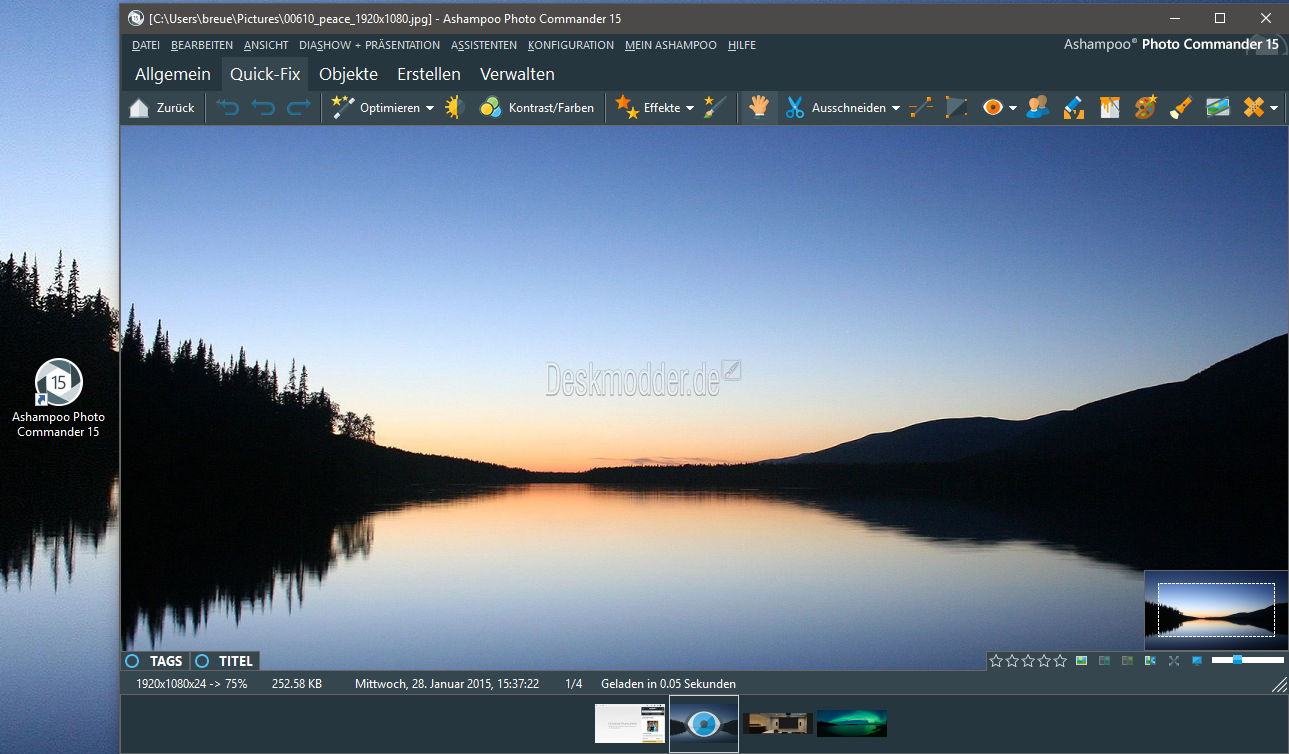Toggle the TAGS radio button

[x=132, y=661]
